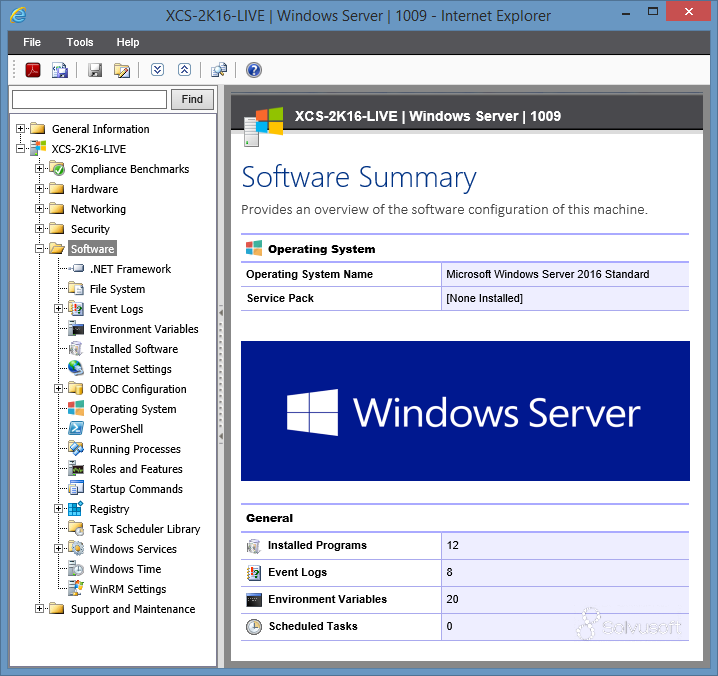Screen dimensions: 718x676
Task: Click the blue help question mark icon
Action: 254,70
